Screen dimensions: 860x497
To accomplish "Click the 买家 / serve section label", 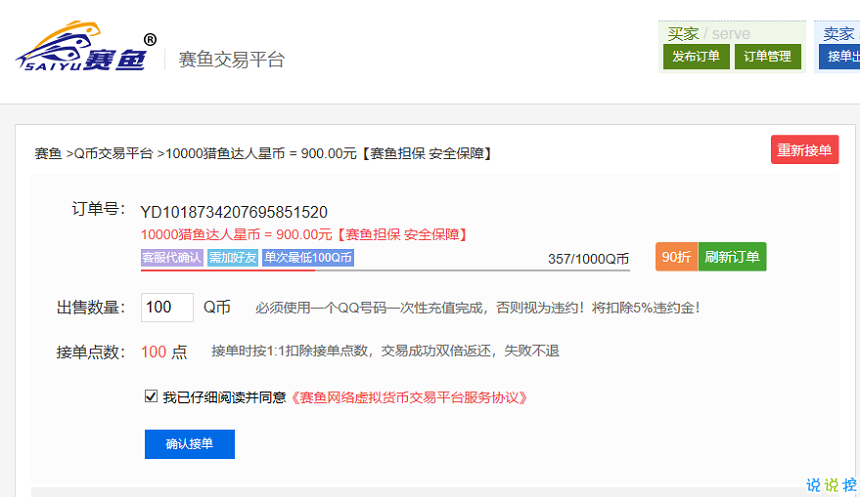I will 708,33.
